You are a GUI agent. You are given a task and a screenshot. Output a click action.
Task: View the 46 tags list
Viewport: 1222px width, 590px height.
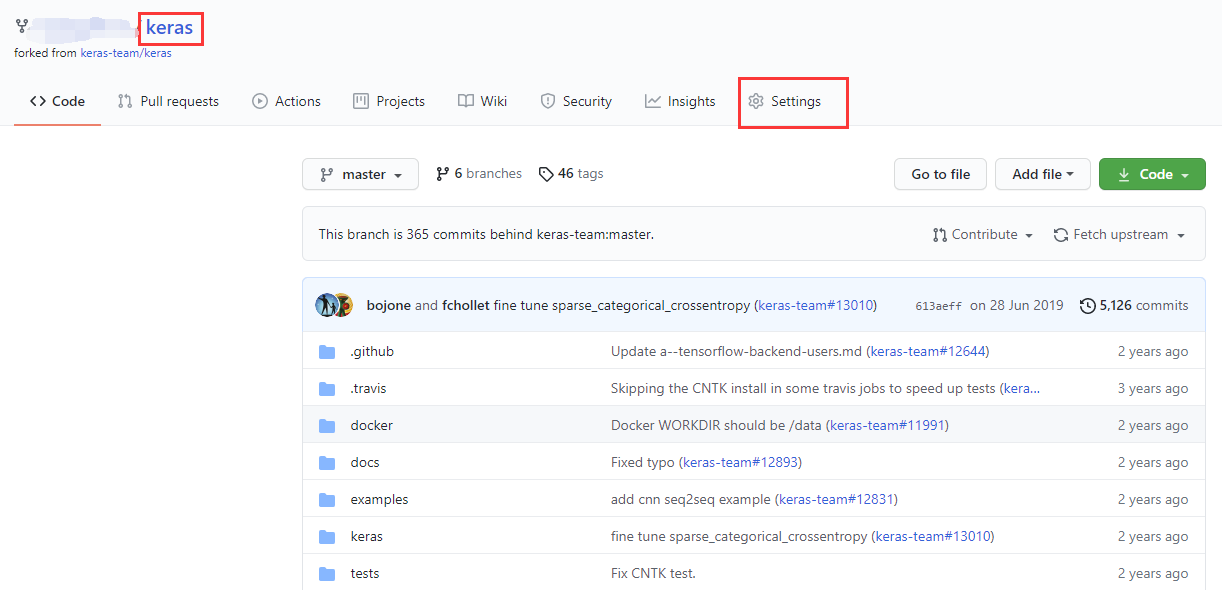(571, 174)
